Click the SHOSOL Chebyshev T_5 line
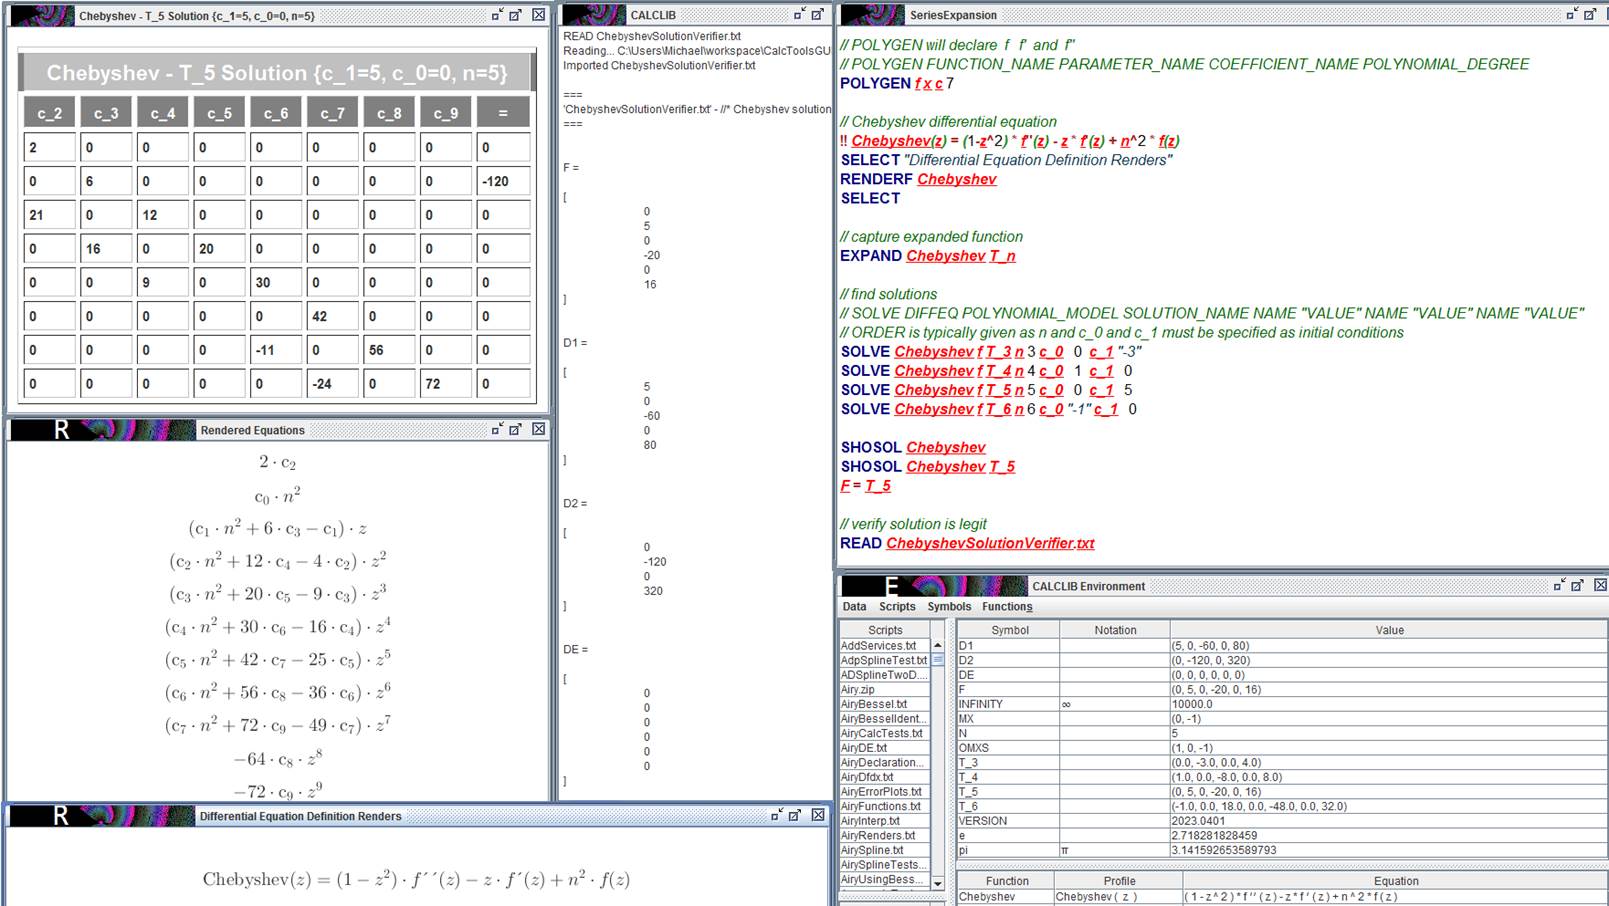Screen dimensions: 1609x906 [x=928, y=467]
